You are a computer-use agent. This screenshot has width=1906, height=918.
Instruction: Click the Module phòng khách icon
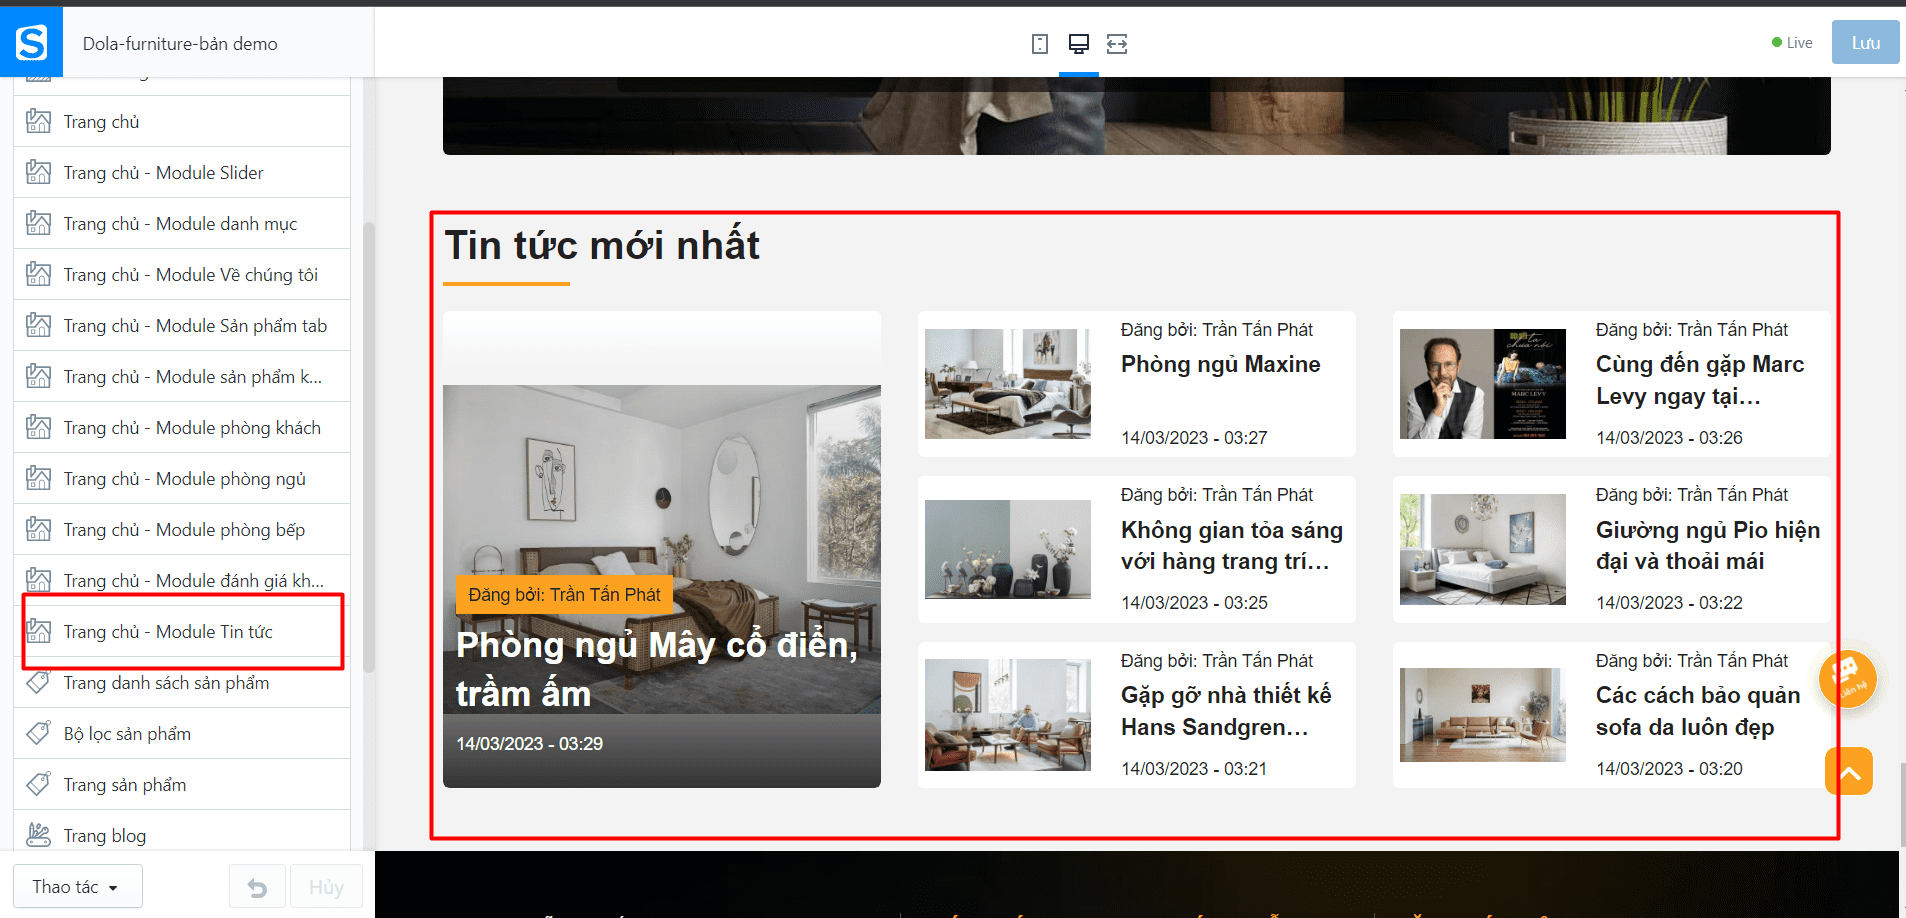(39, 428)
